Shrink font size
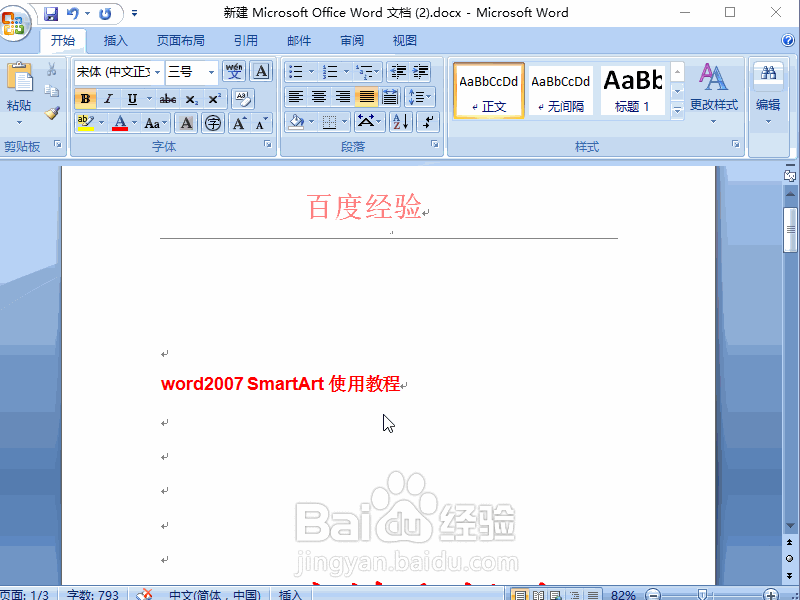This screenshot has width=800, height=600. (261, 123)
